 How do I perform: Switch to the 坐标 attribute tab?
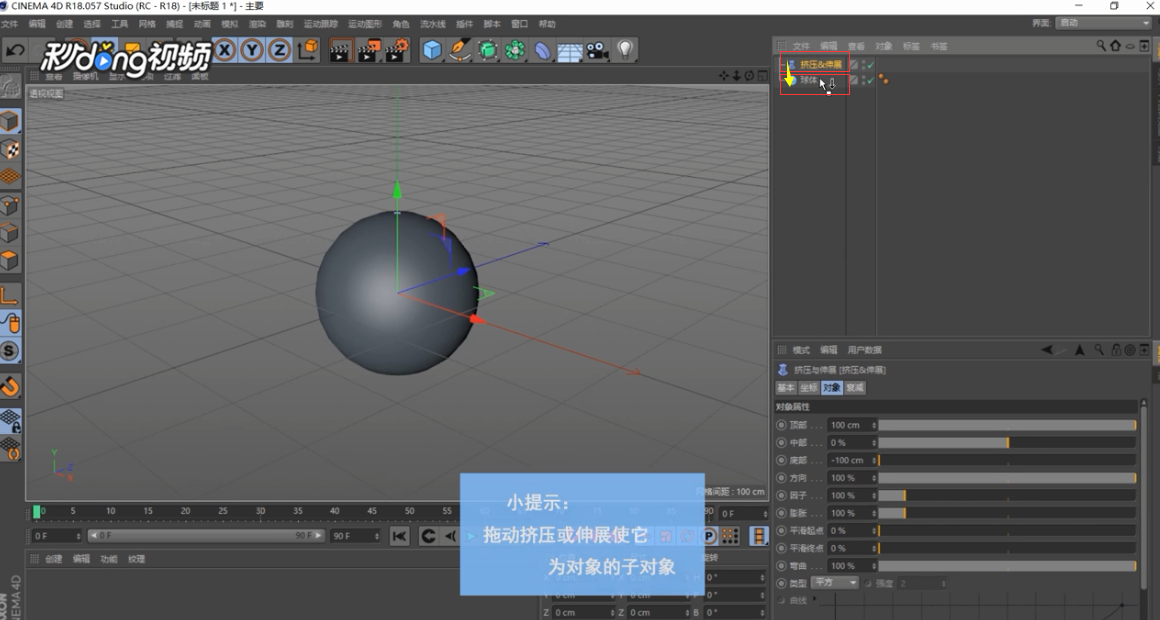coord(809,388)
